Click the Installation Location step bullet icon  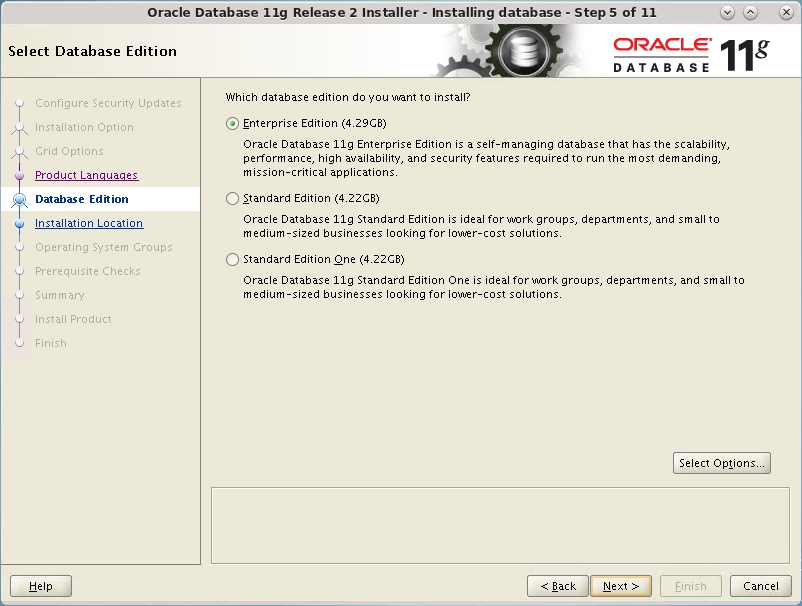[x=19, y=223]
